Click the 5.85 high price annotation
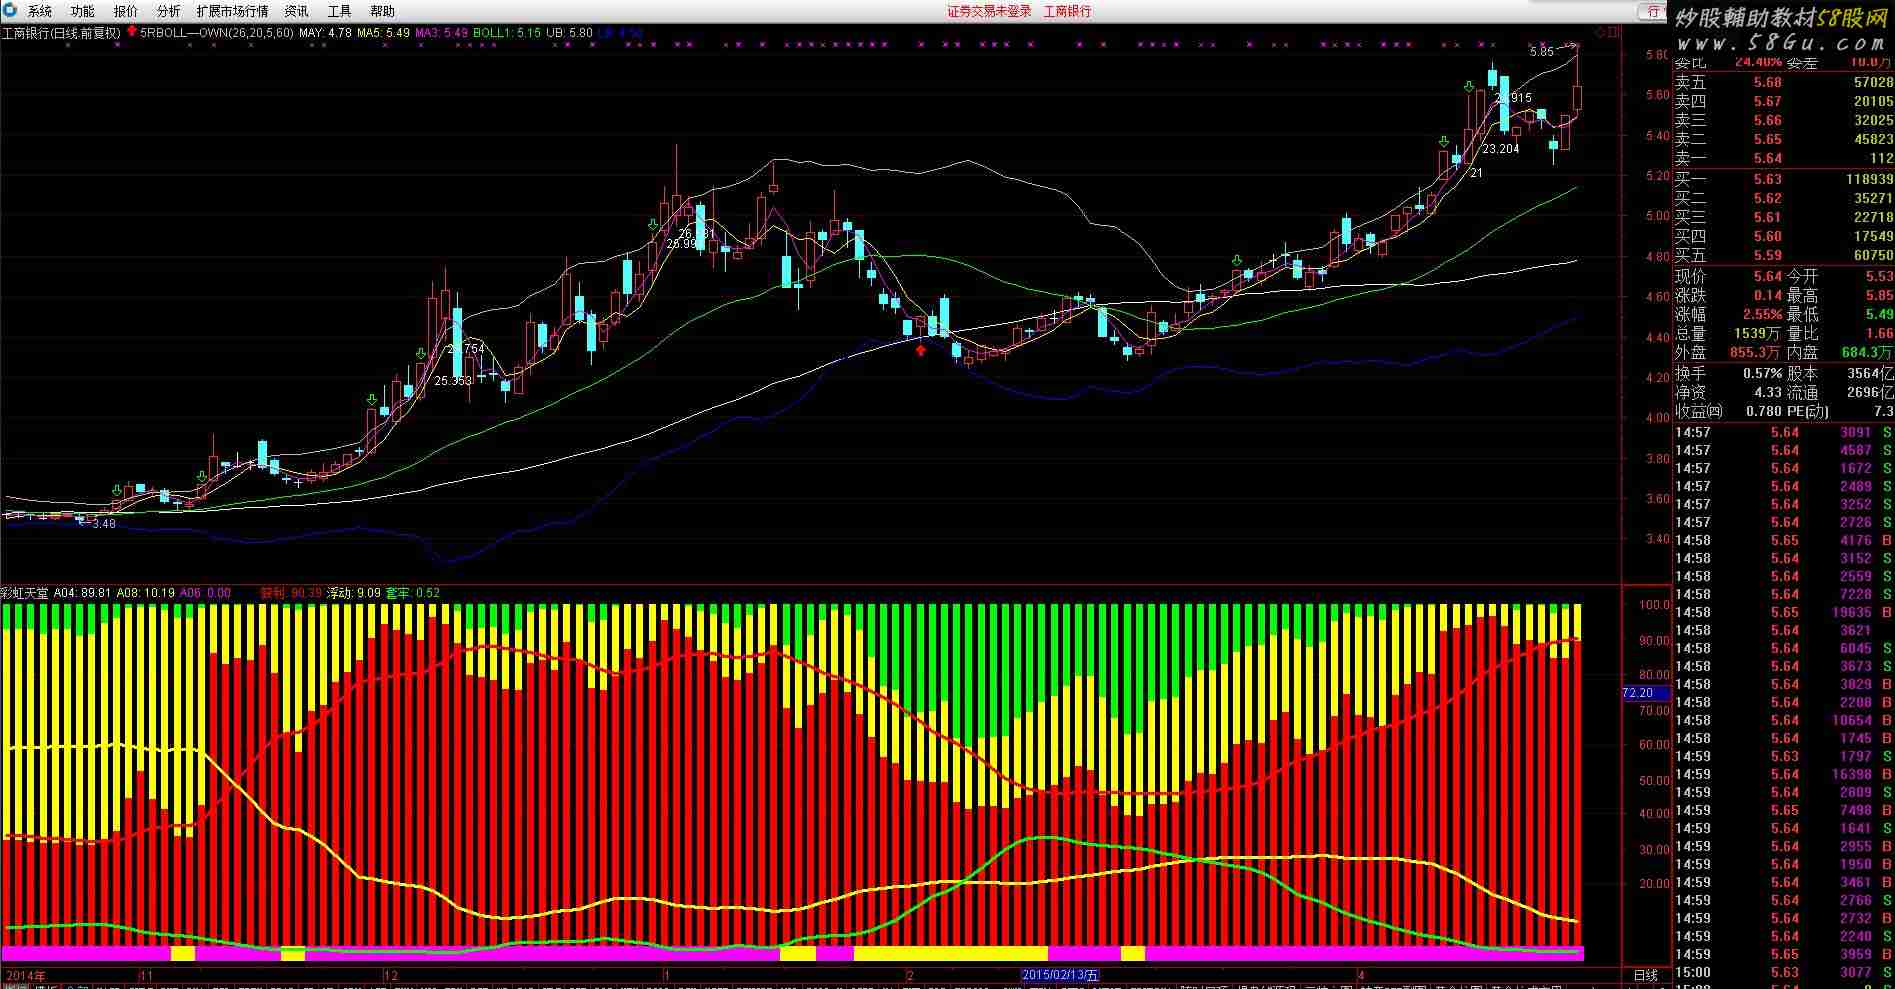 coord(1542,52)
